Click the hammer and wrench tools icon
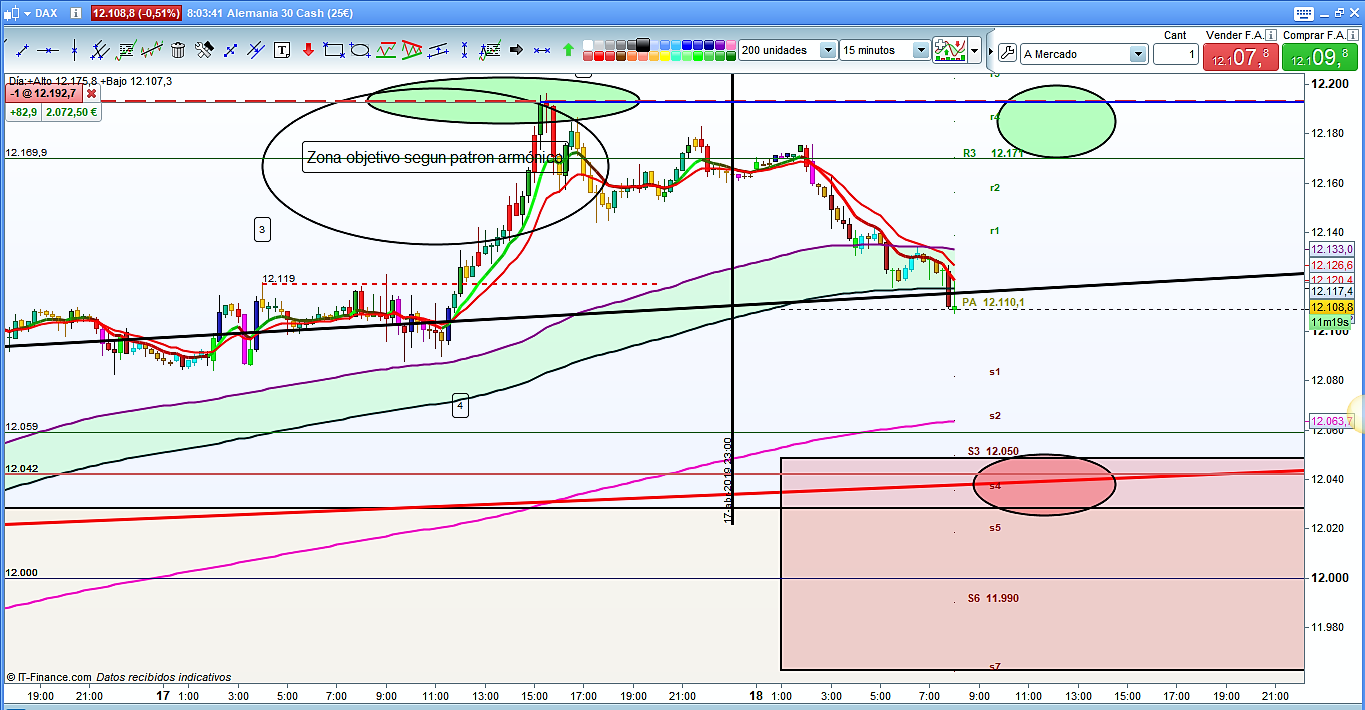The image size is (1365, 710). click(204, 50)
